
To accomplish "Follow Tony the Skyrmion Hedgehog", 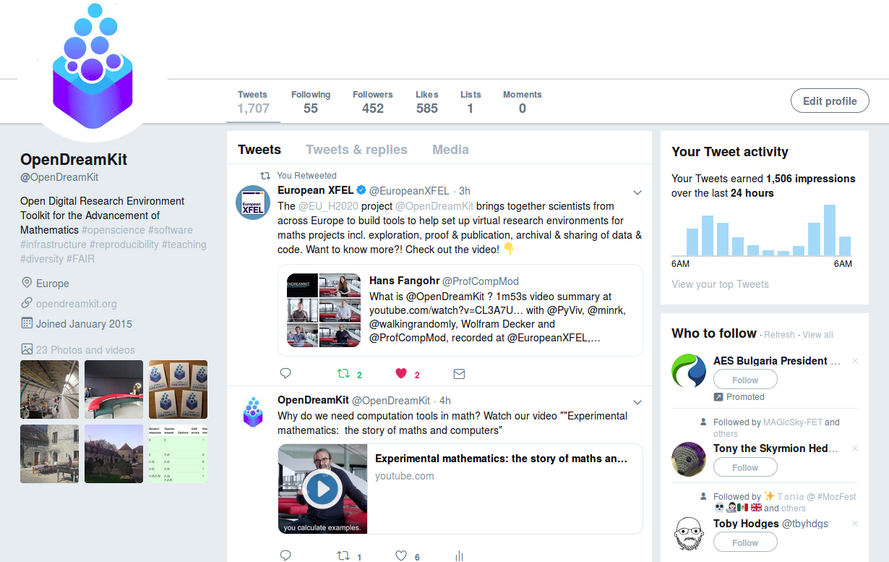I will pyautogui.click(x=745, y=468).
